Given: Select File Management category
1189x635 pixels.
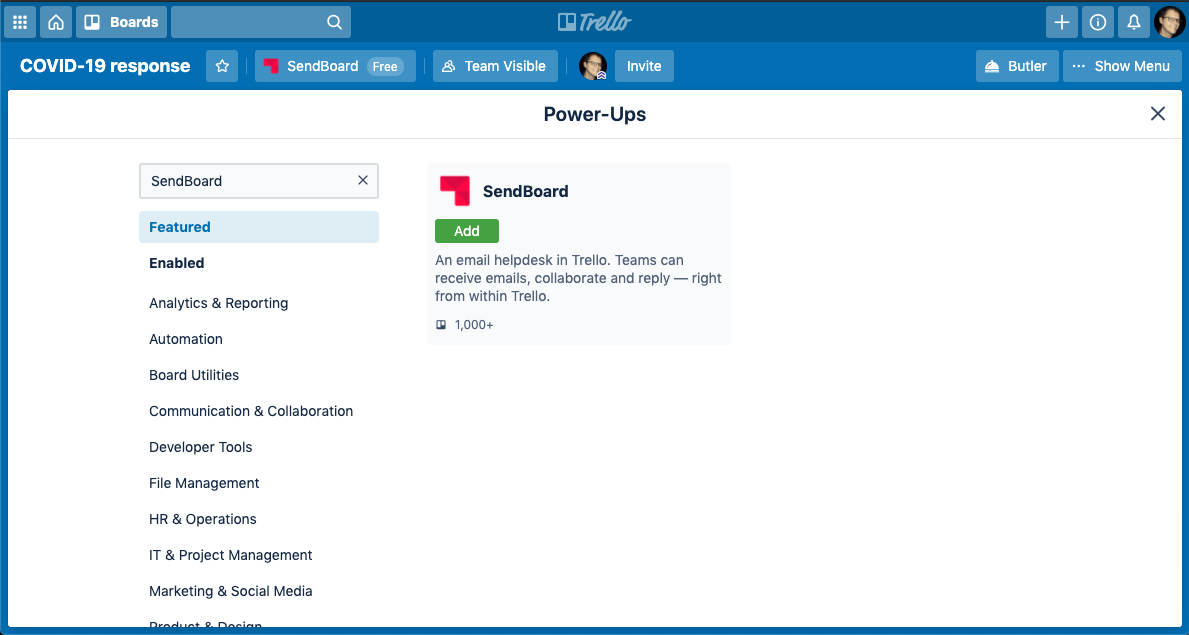Looking at the screenshot, I should (x=204, y=483).
